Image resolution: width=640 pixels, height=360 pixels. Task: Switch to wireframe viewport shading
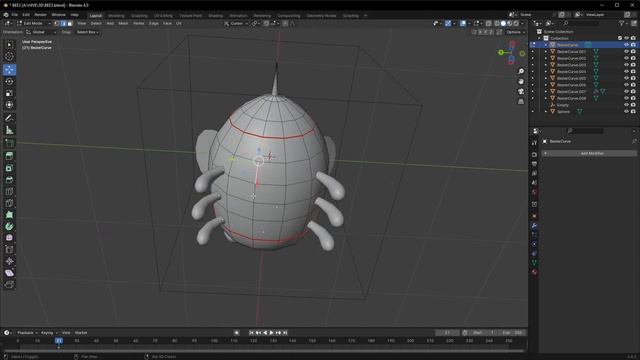point(497,24)
